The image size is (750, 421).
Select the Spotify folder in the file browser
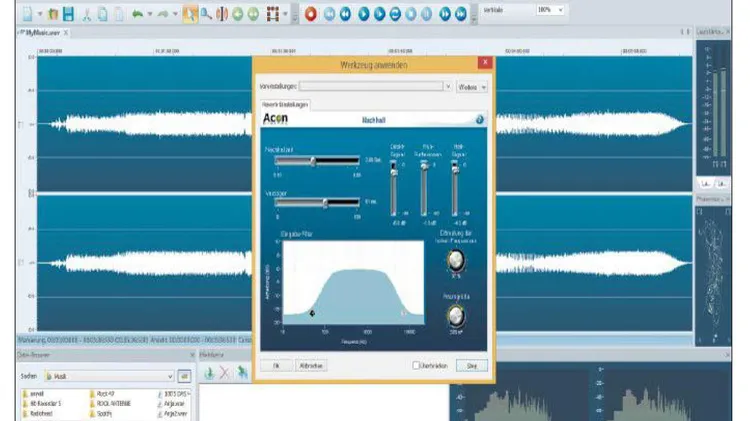100,413
